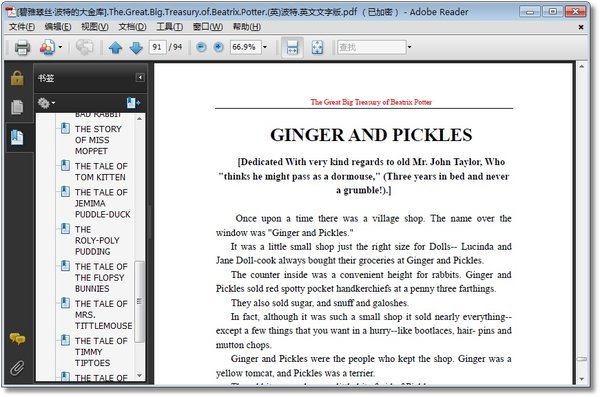Open the find box options dropdown arrow
600x397 pixels.
409,47
